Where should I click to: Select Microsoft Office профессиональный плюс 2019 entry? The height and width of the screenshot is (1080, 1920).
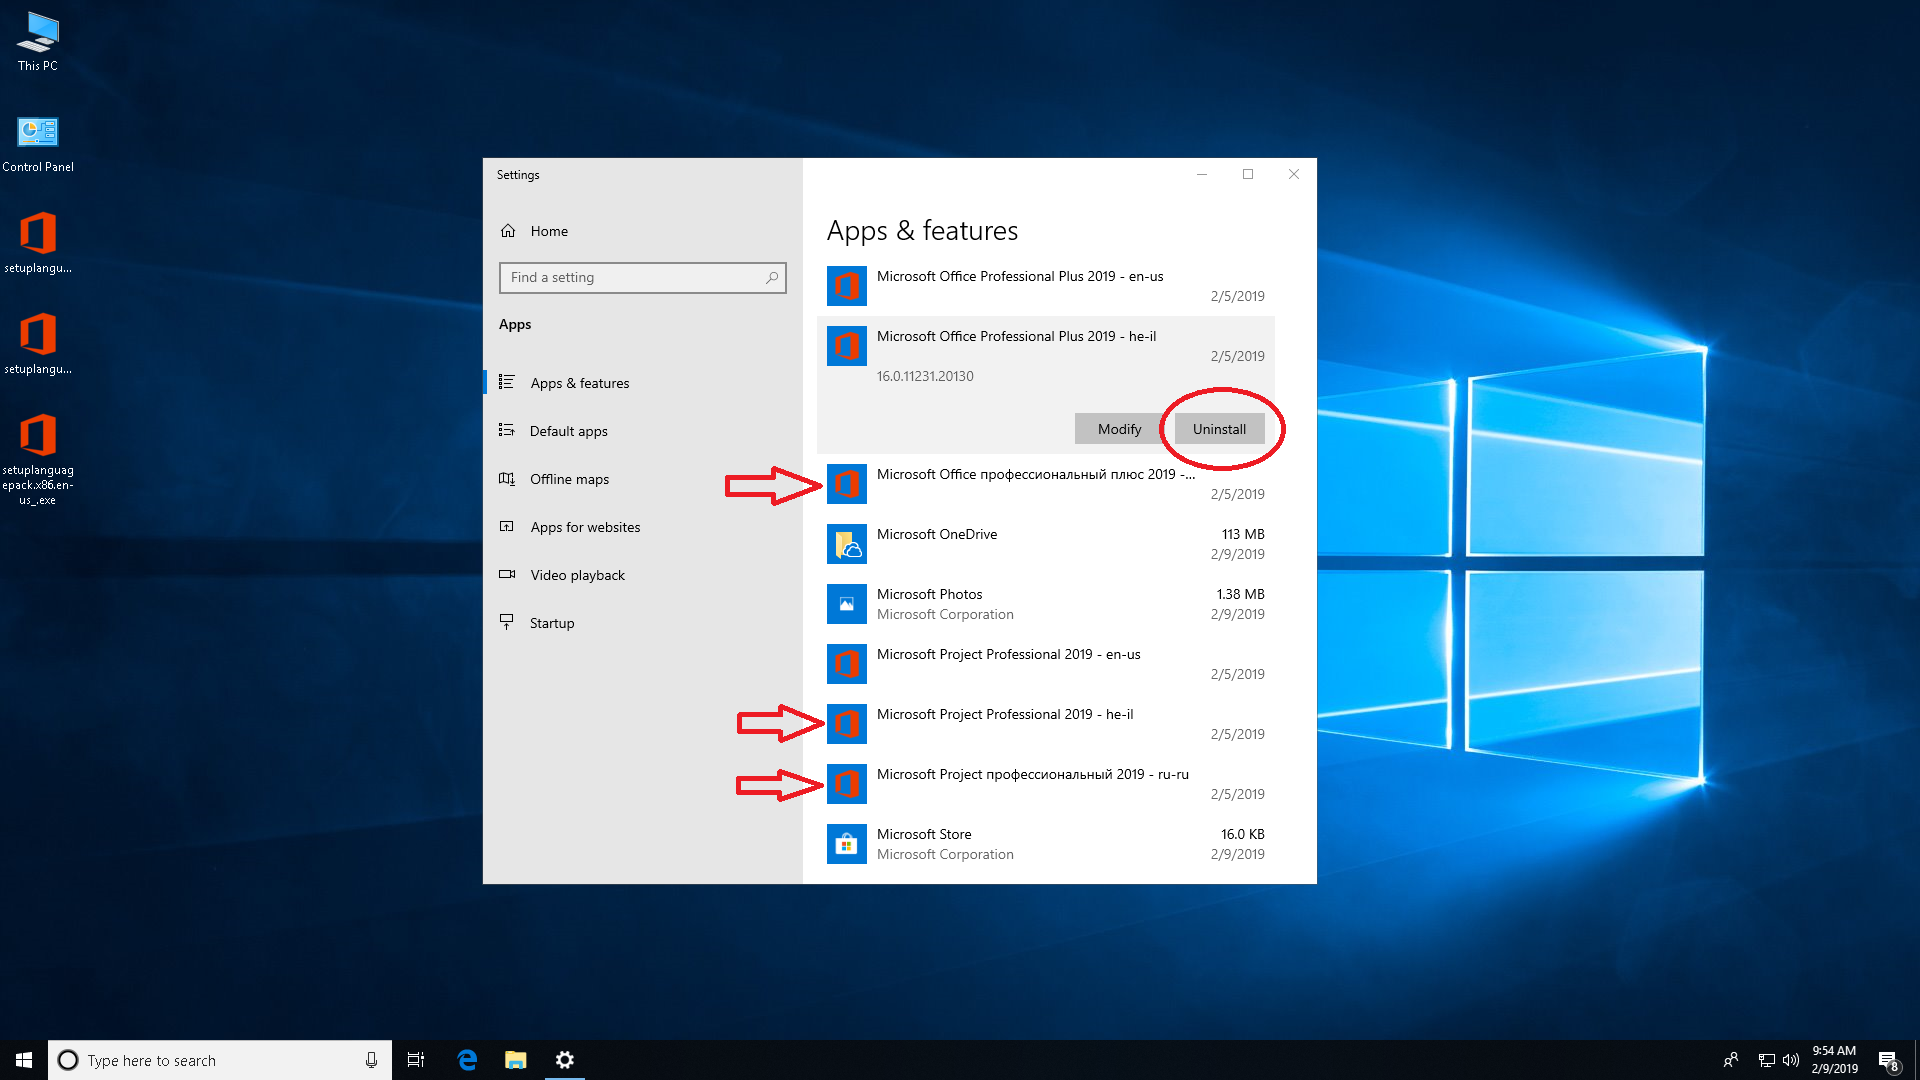(1046, 484)
